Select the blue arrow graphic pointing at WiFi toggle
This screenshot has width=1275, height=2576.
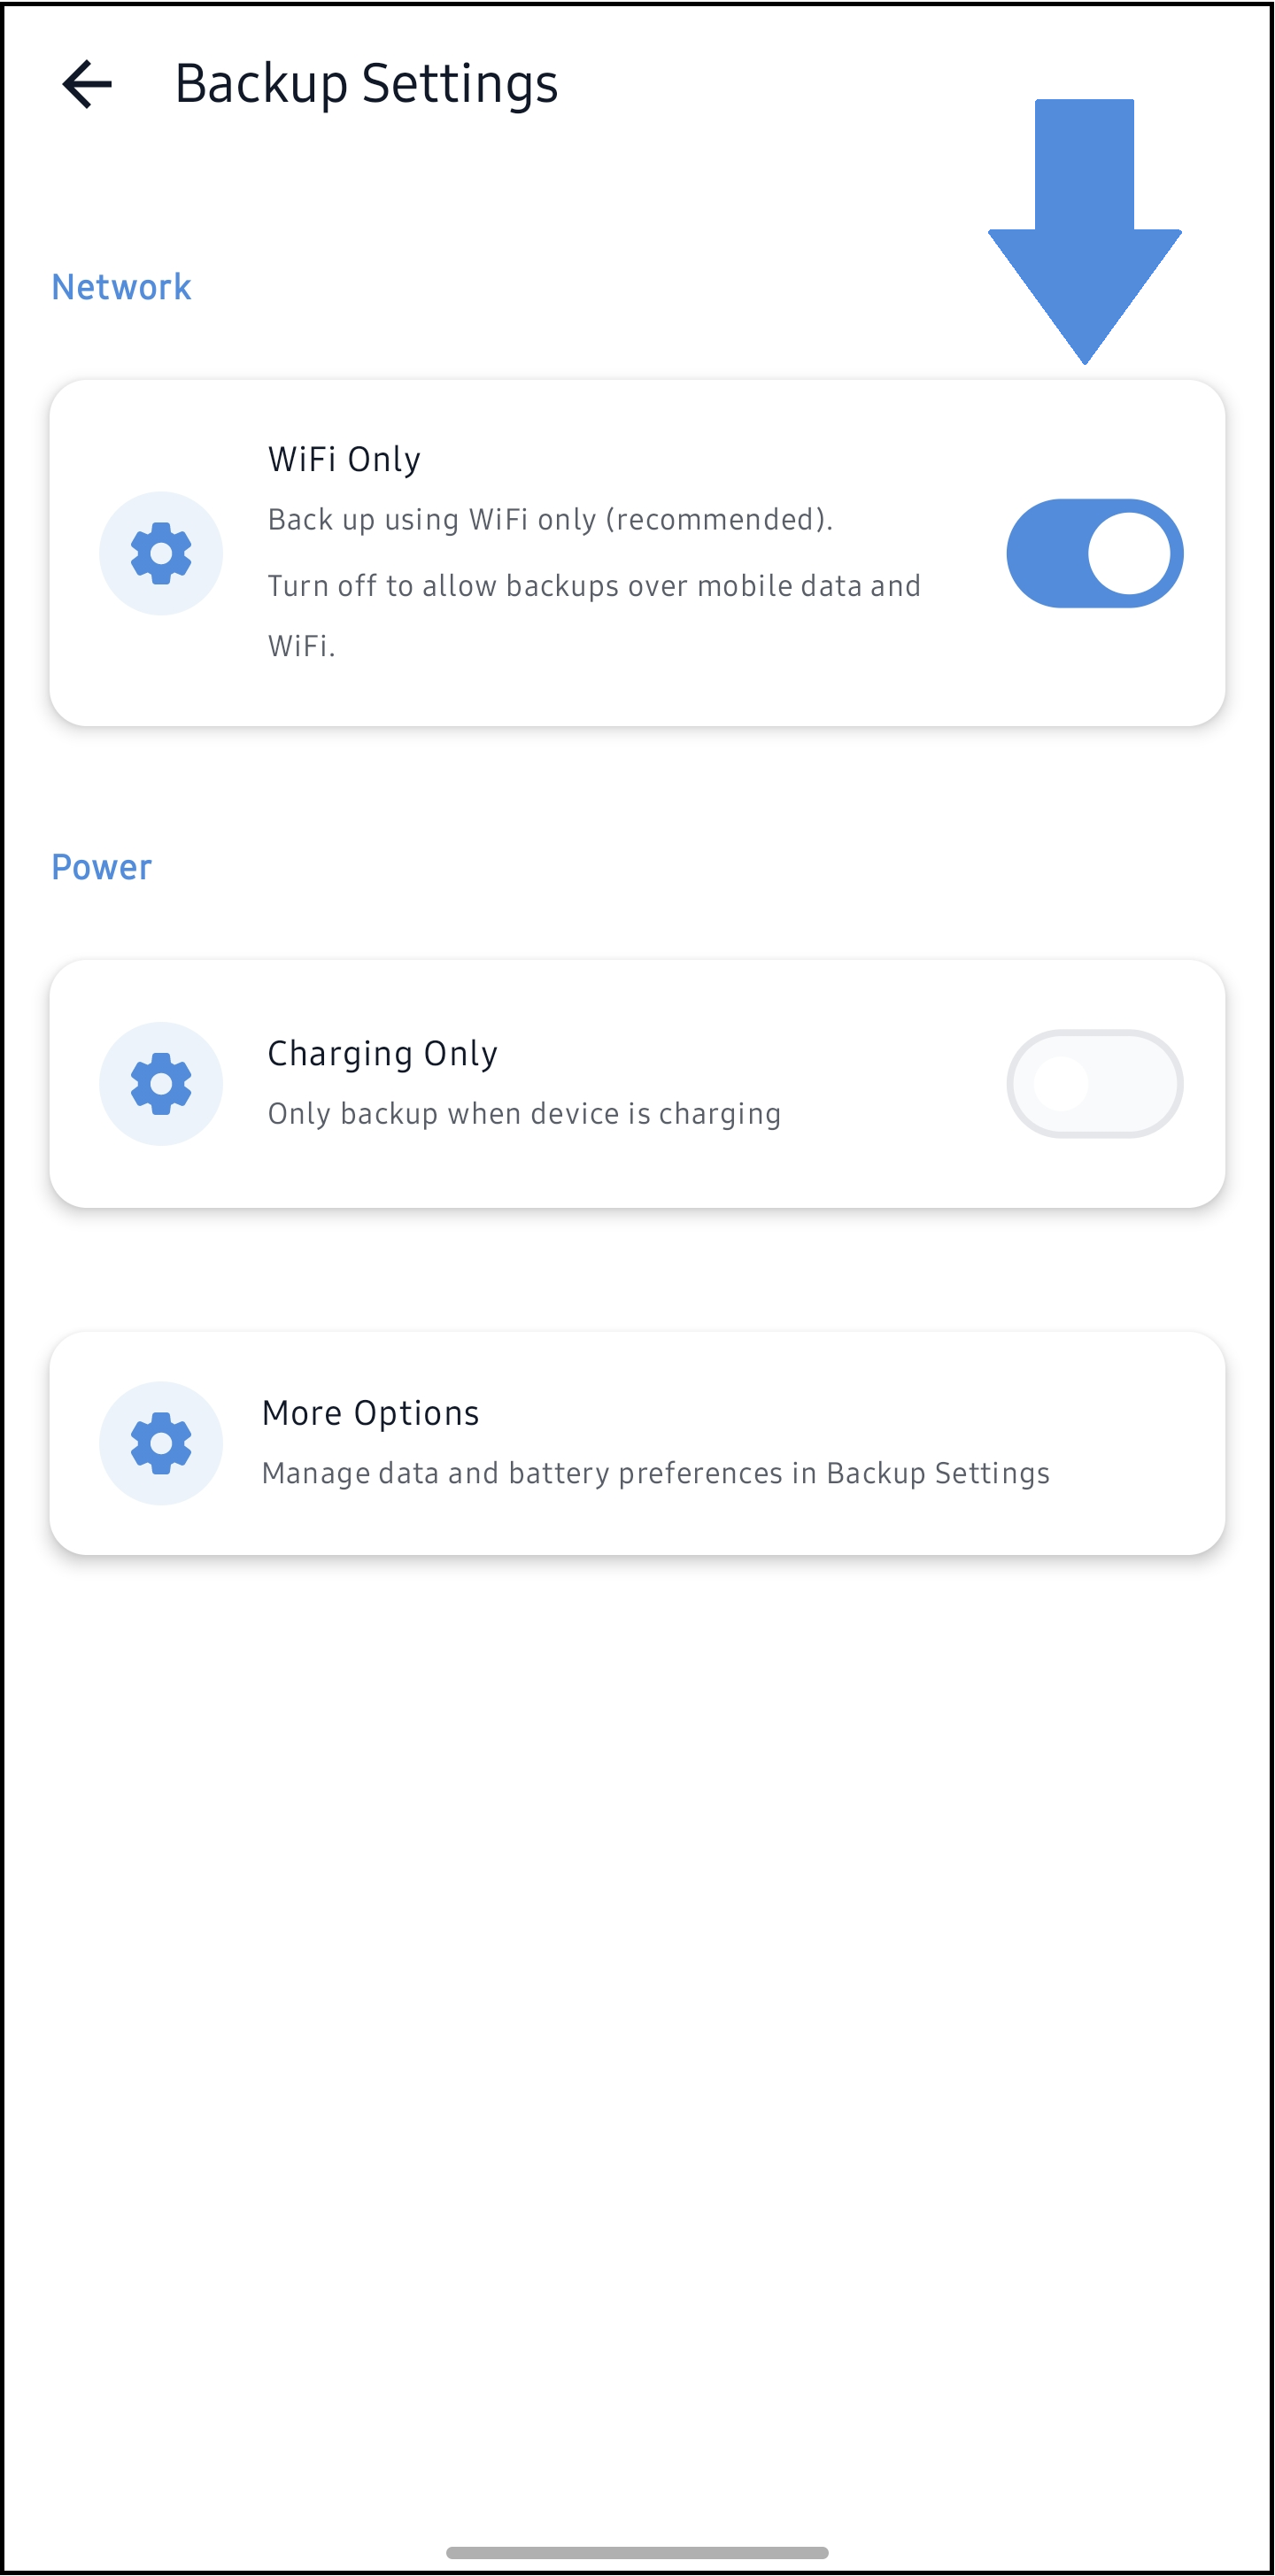click(1086, 230)
